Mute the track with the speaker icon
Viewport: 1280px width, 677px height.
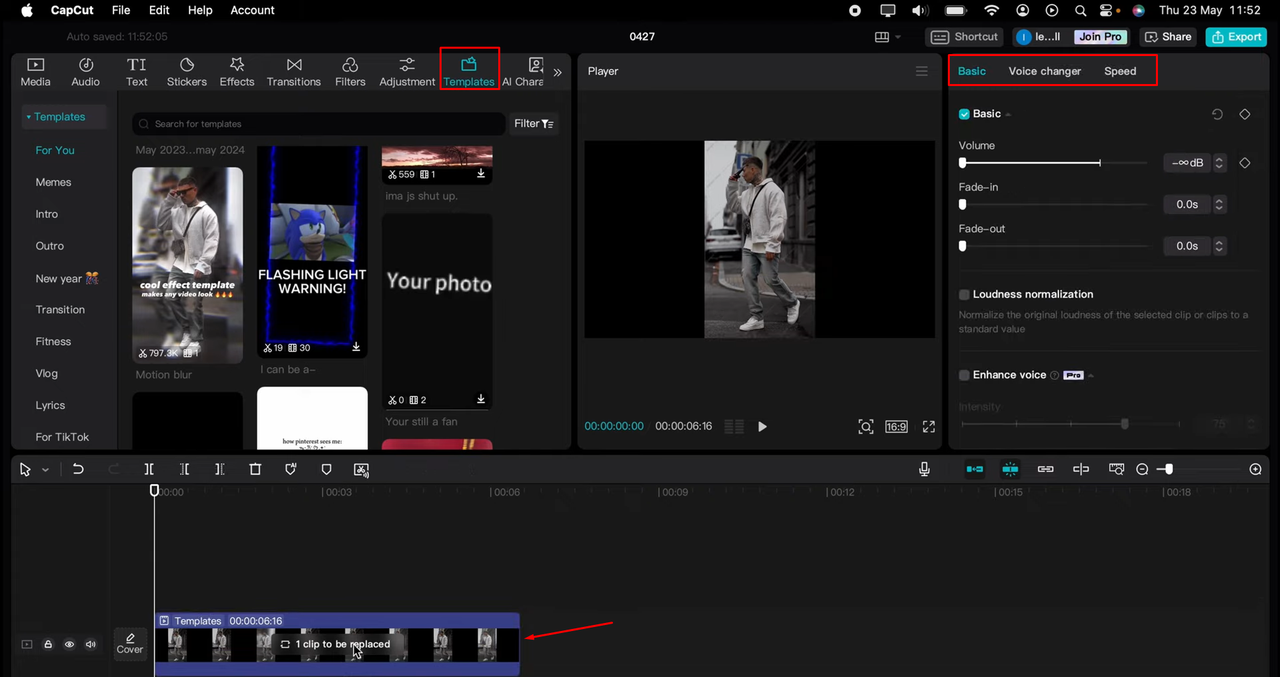pyautogui.click(x=91, y=644)
